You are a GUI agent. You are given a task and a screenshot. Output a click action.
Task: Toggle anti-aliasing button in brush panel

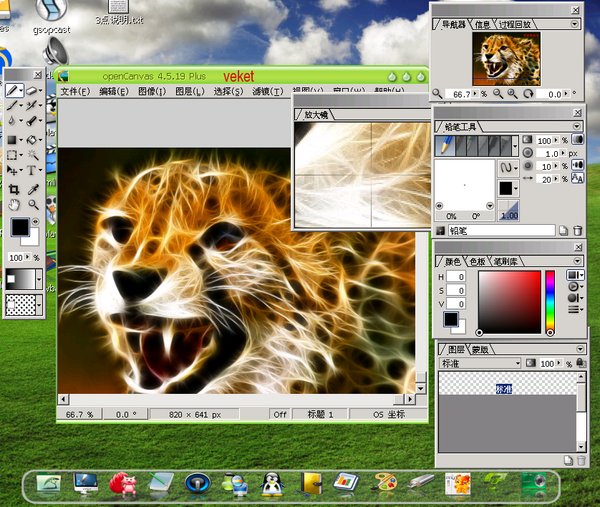577,178
